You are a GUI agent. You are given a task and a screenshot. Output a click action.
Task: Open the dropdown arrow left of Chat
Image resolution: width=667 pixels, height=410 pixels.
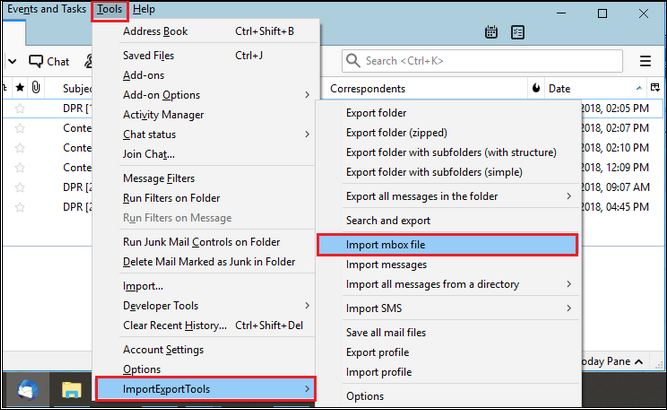pos(12,62)
